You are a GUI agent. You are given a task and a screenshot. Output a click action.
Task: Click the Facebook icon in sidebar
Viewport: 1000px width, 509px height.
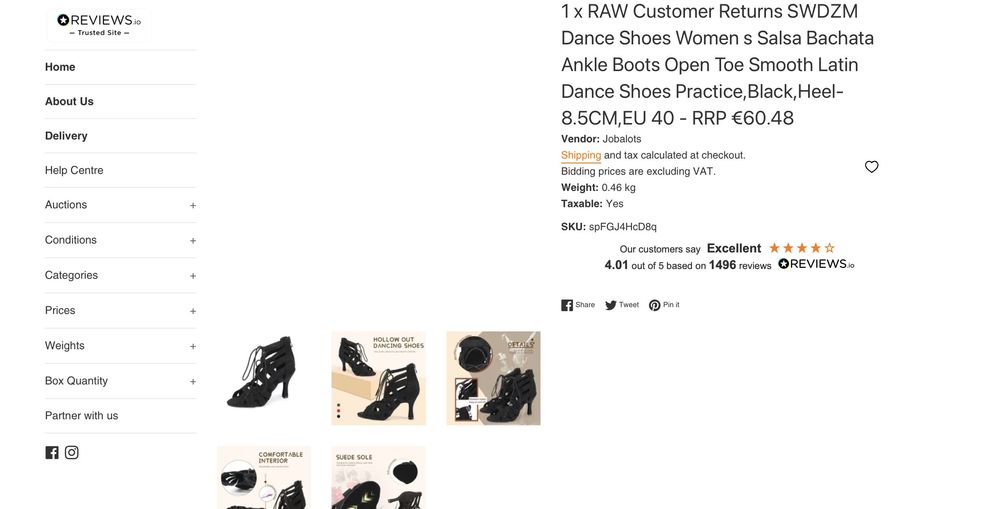tap(52, 452)
